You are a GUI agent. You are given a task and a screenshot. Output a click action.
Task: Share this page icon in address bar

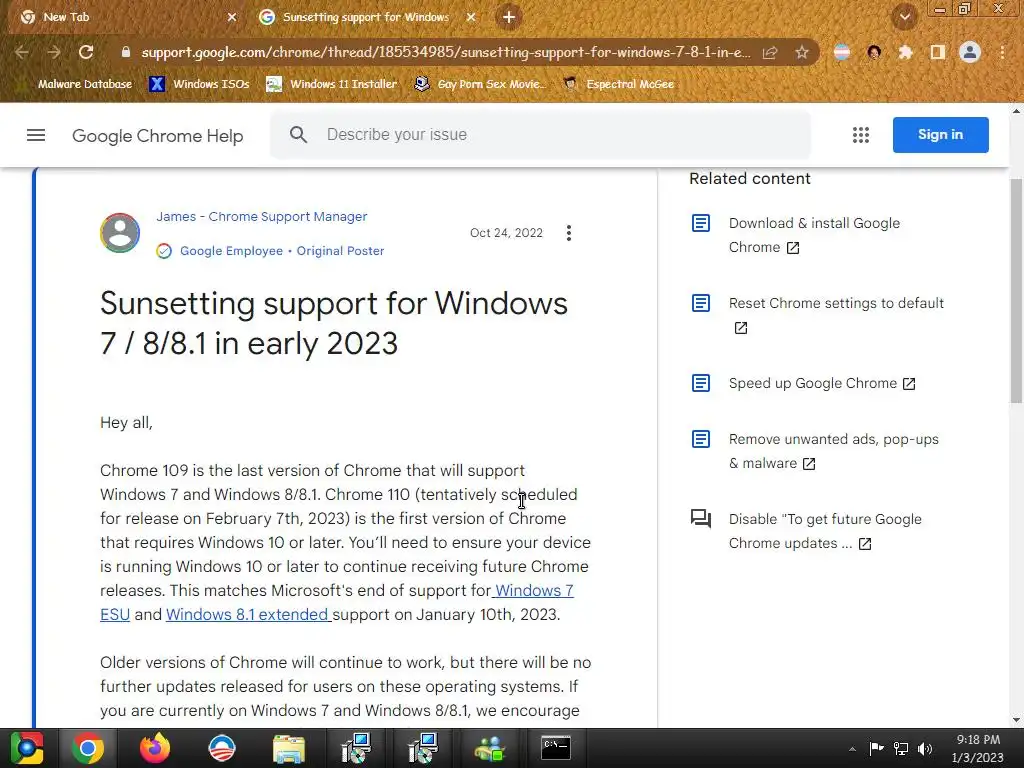tap(770, 52)
